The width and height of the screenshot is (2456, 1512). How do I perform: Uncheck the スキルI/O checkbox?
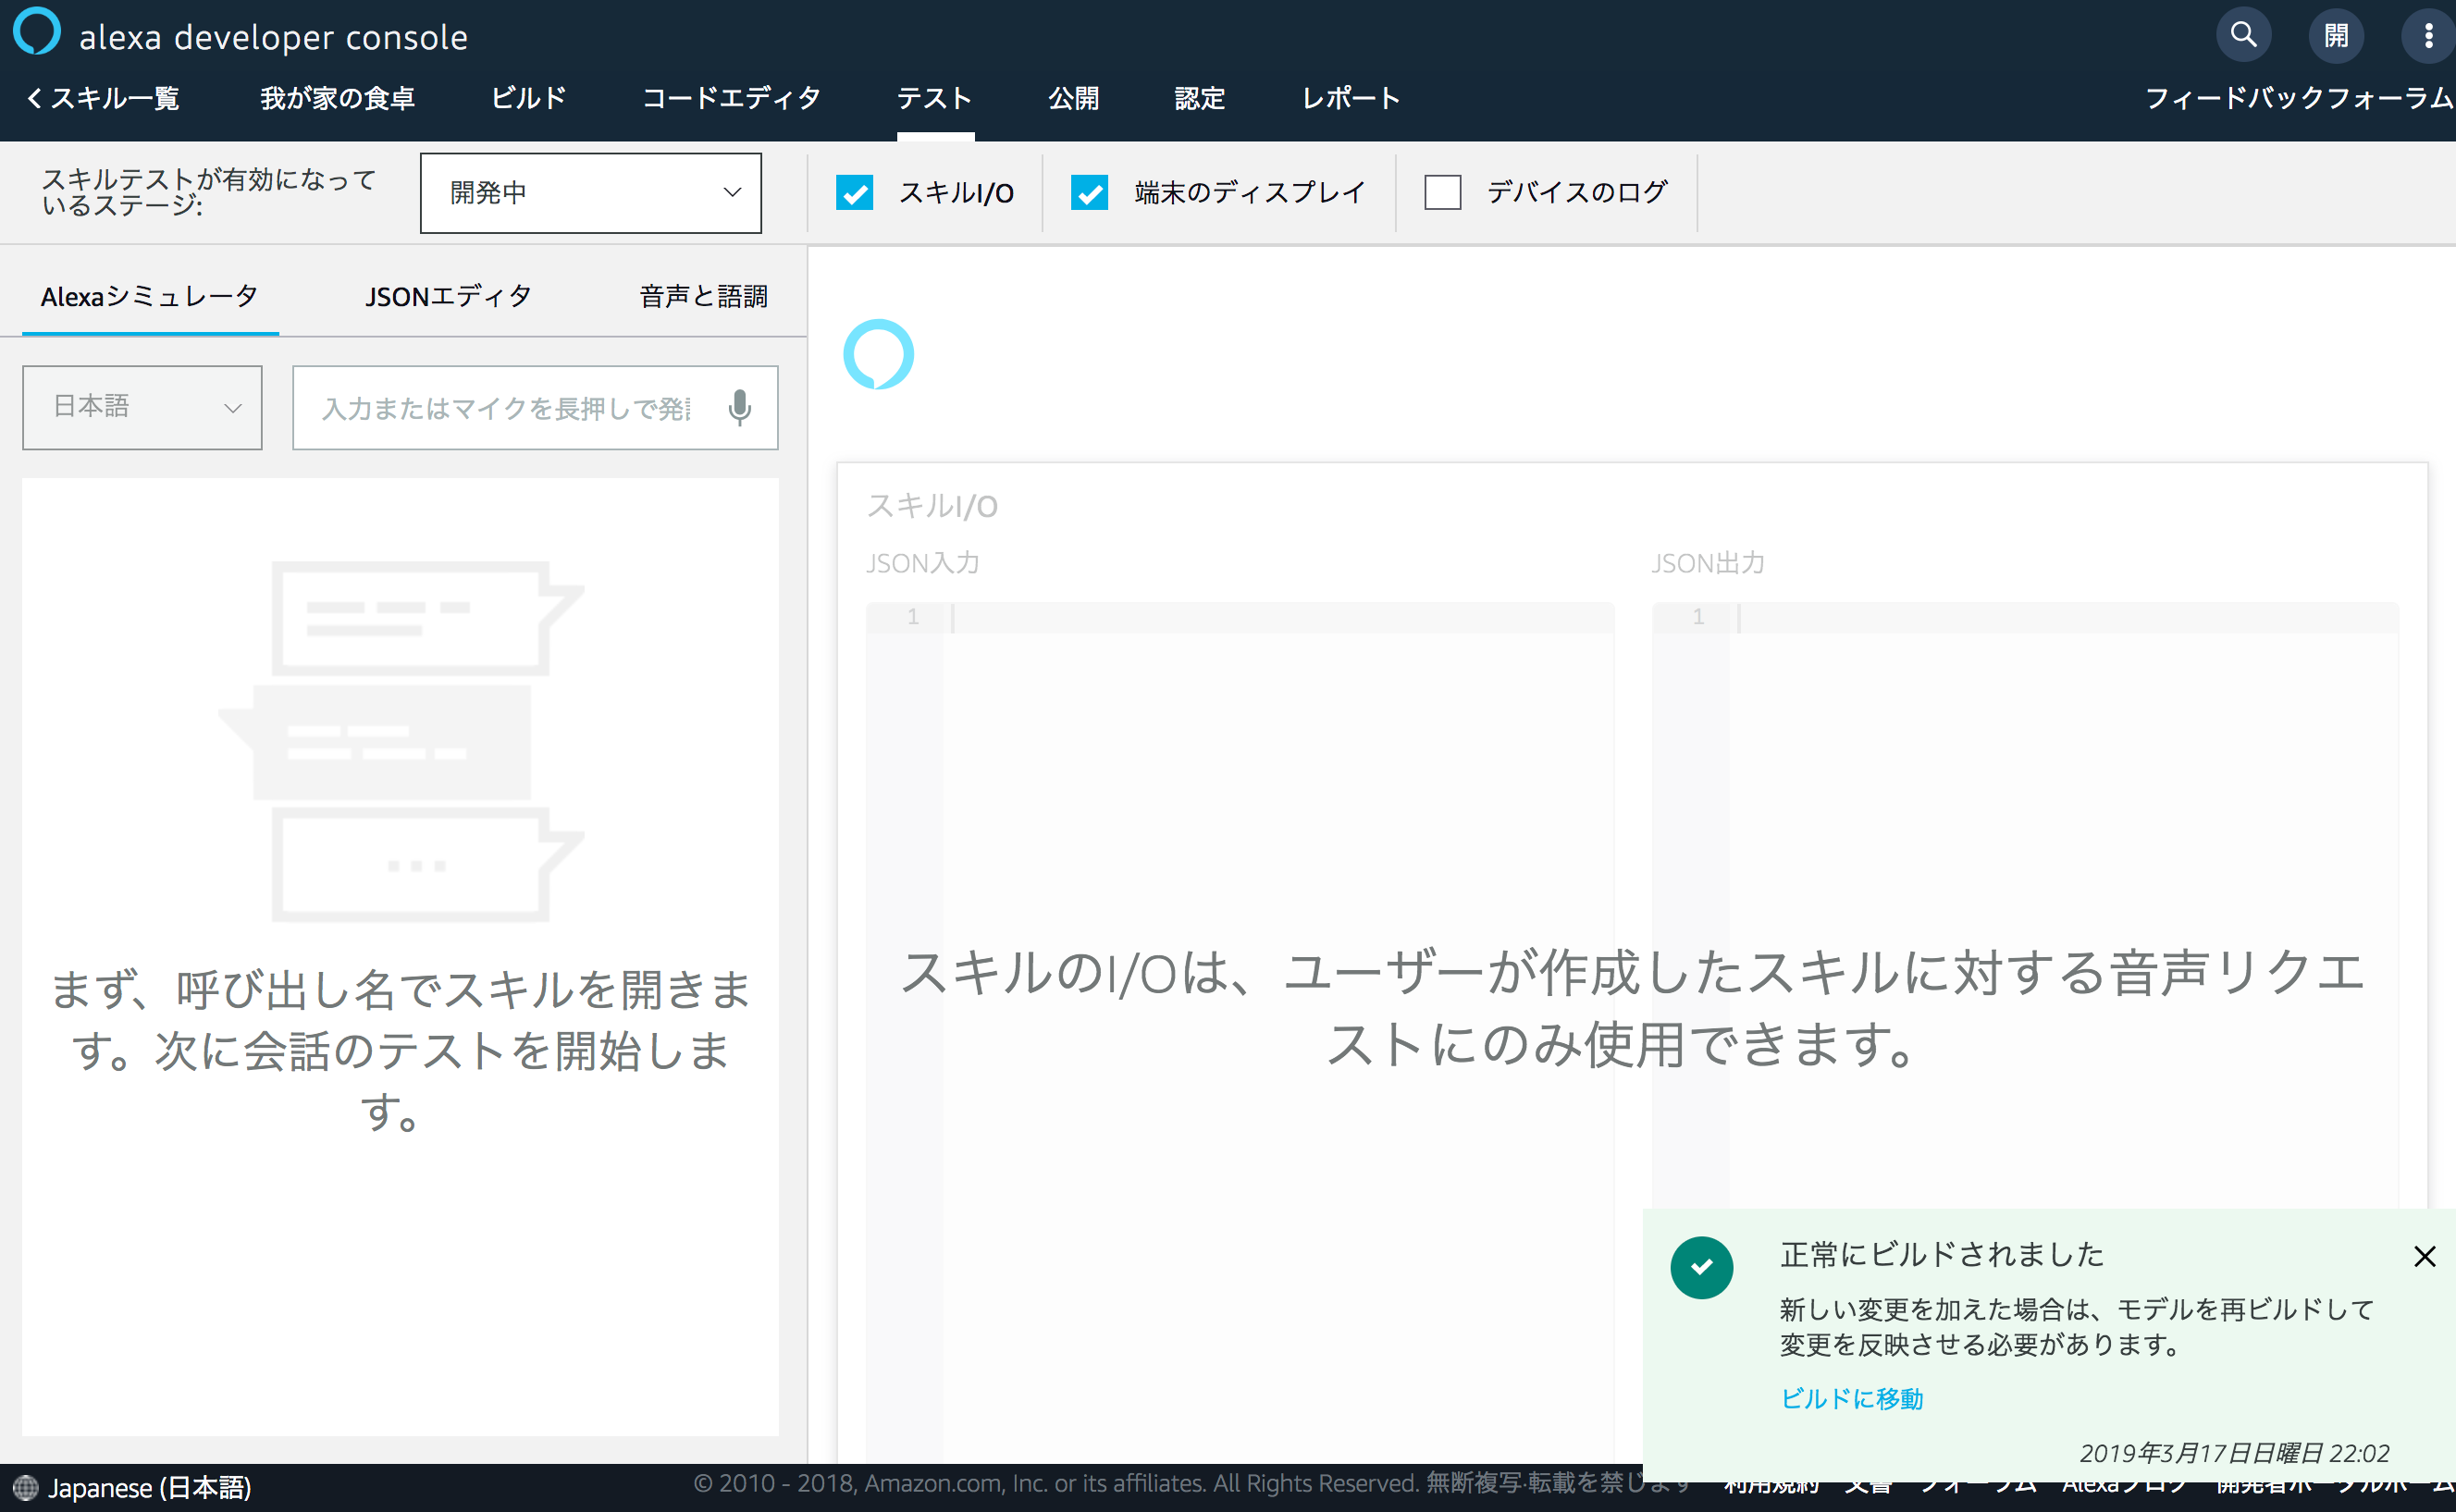[854, 192]
